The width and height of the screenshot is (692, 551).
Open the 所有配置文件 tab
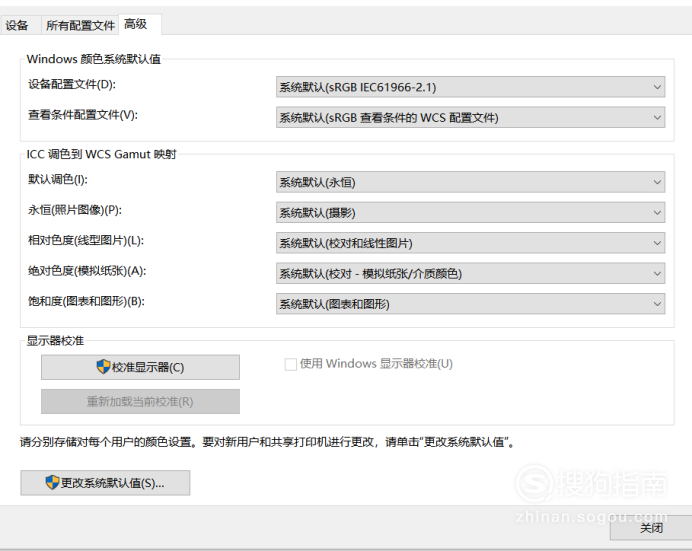click(x=80, y=25)
